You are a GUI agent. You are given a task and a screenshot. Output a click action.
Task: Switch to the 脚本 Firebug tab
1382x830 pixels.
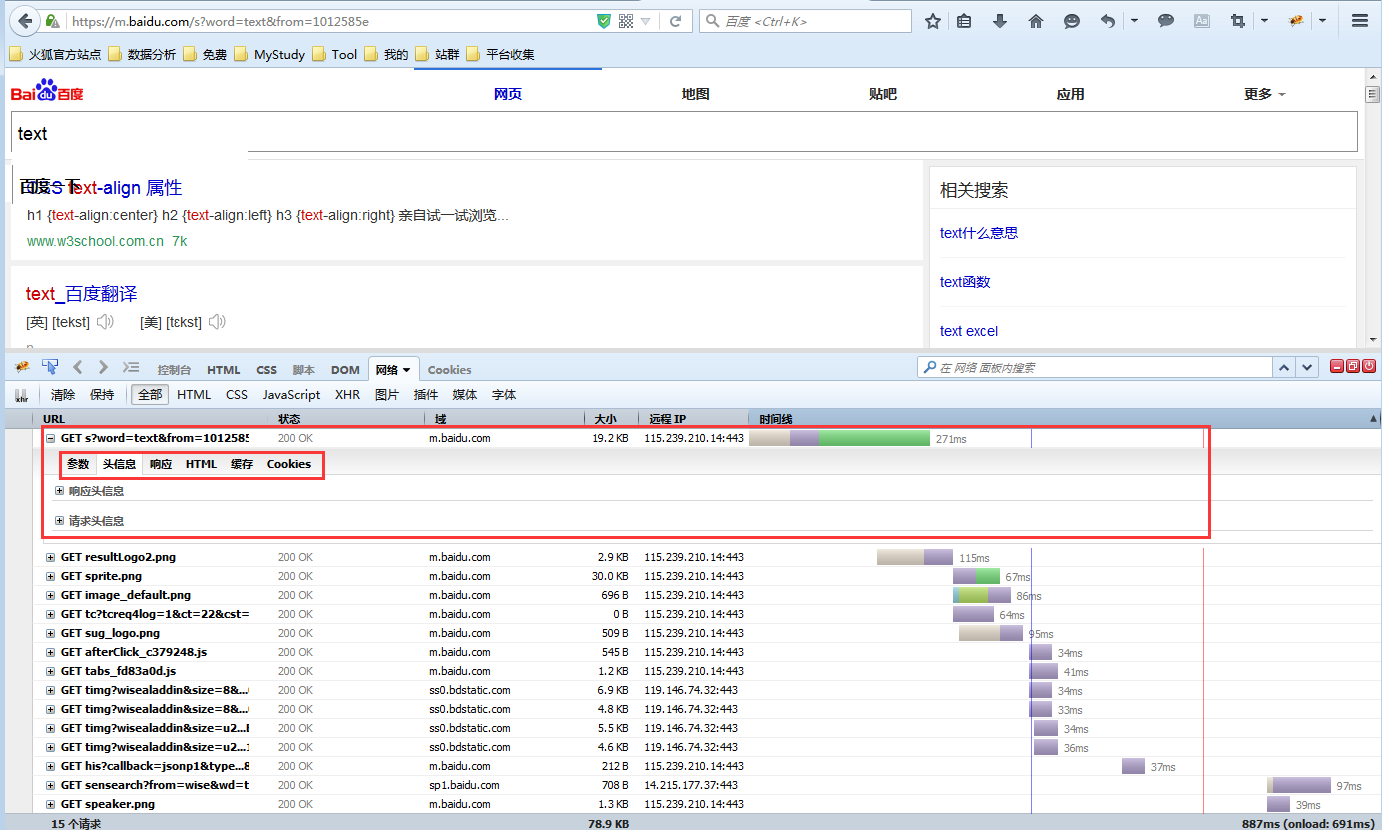coord(303,370)
